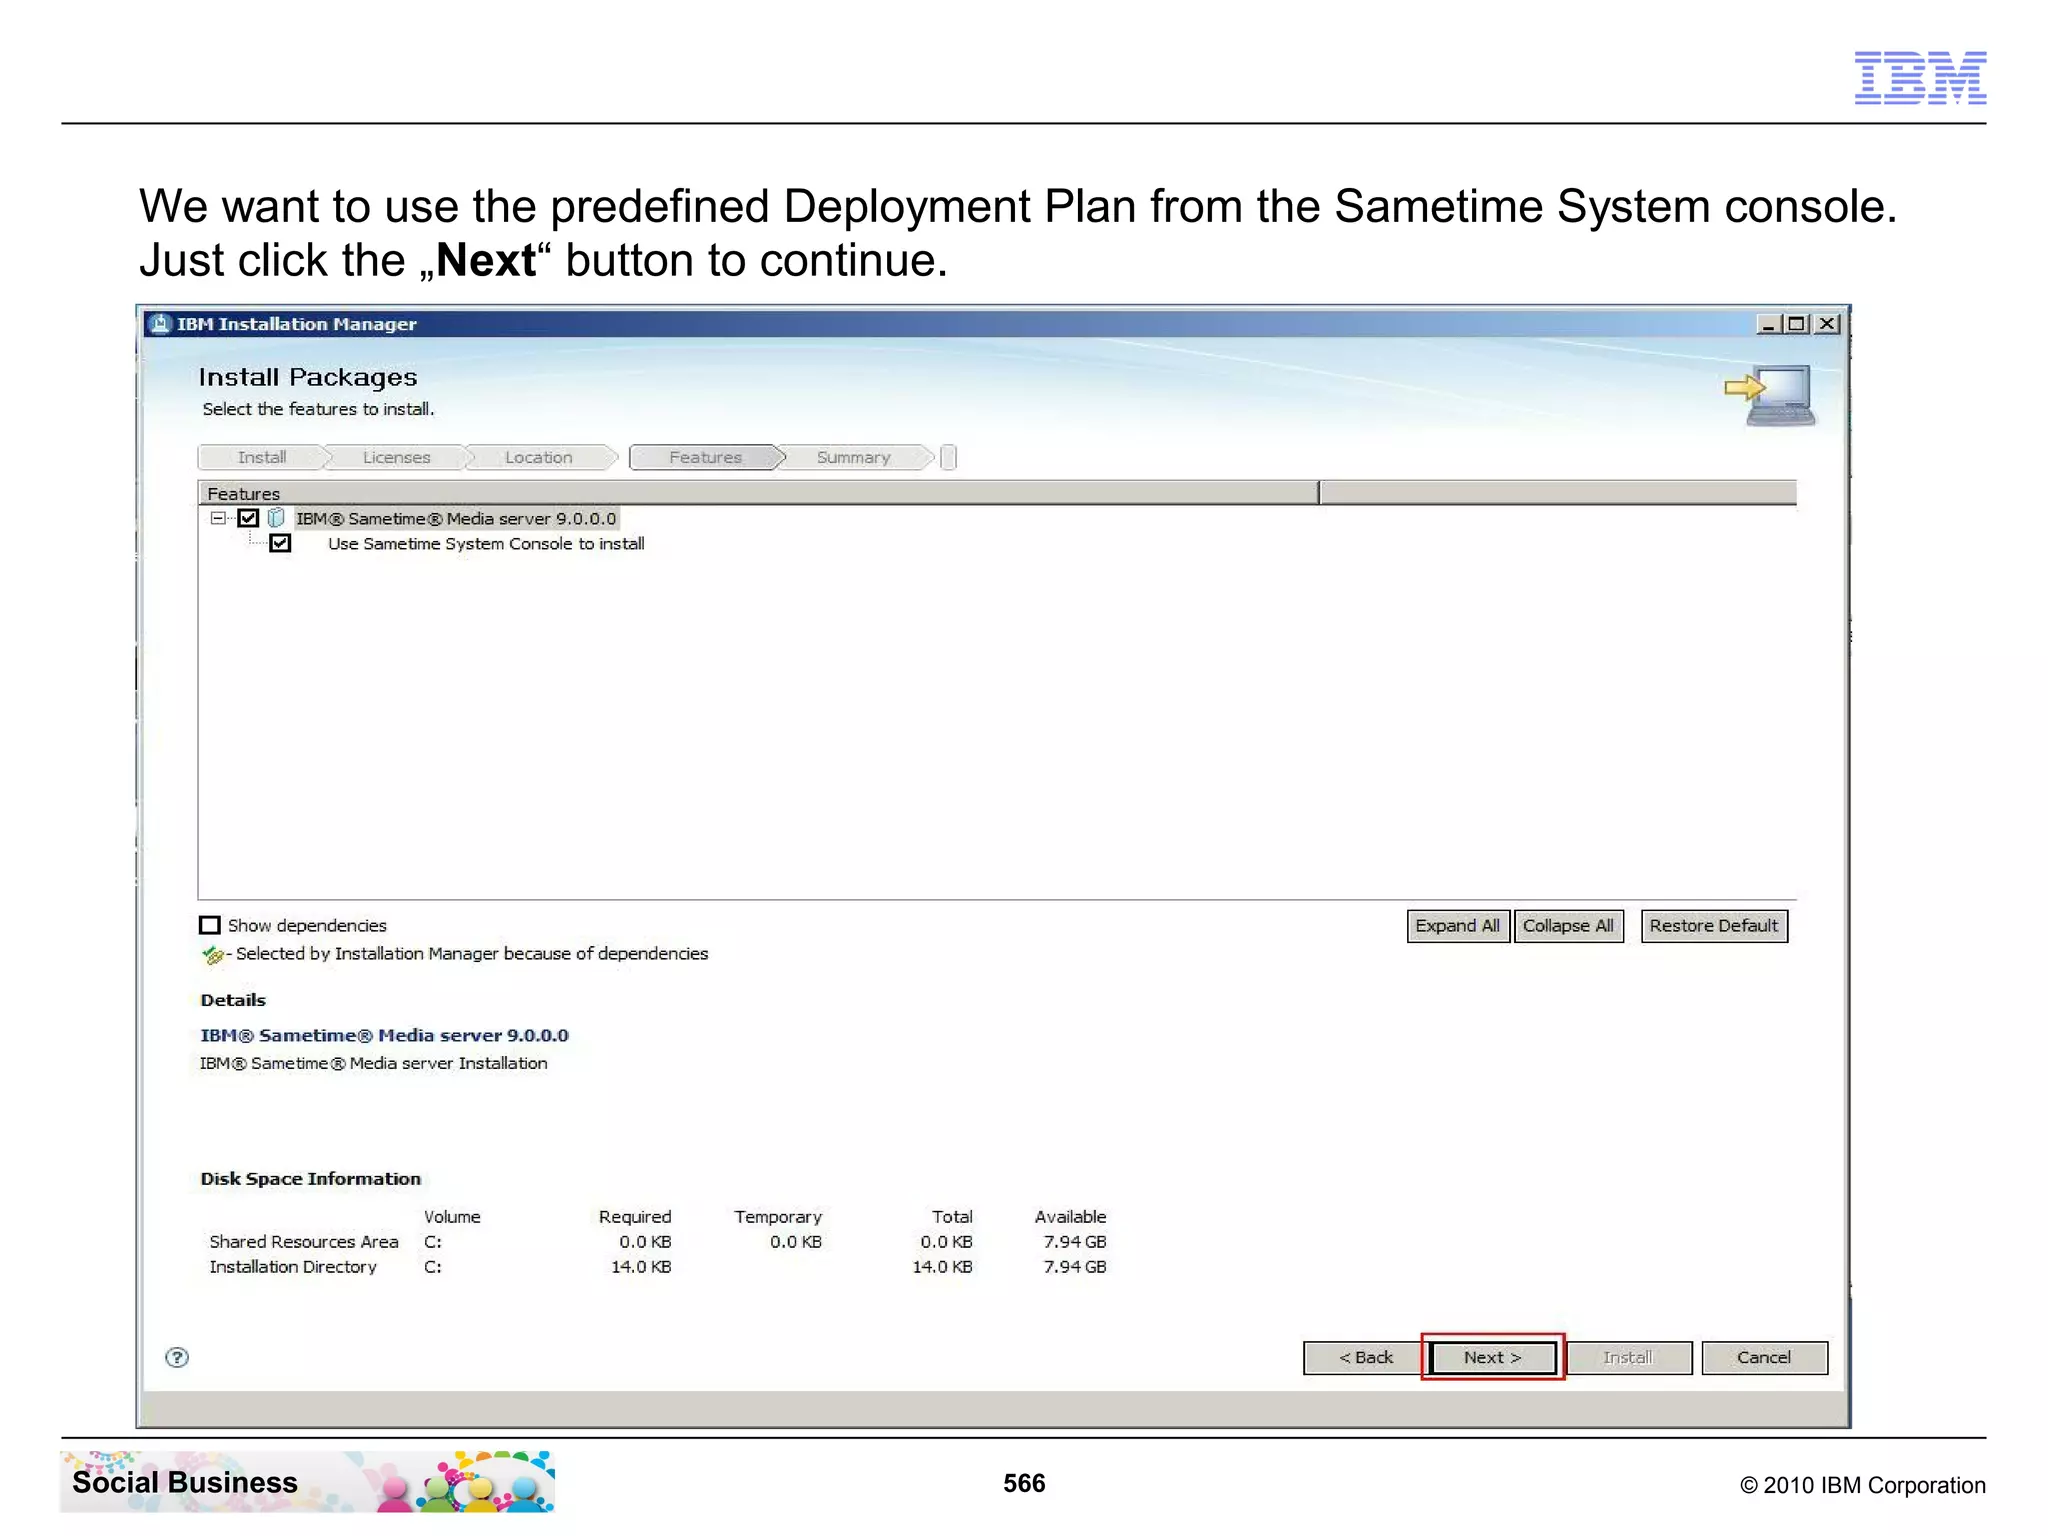The width and height of the screenshot is (2048, 1536).
Task: Continue with the Next button
Action: [x=1493, y=1358]
